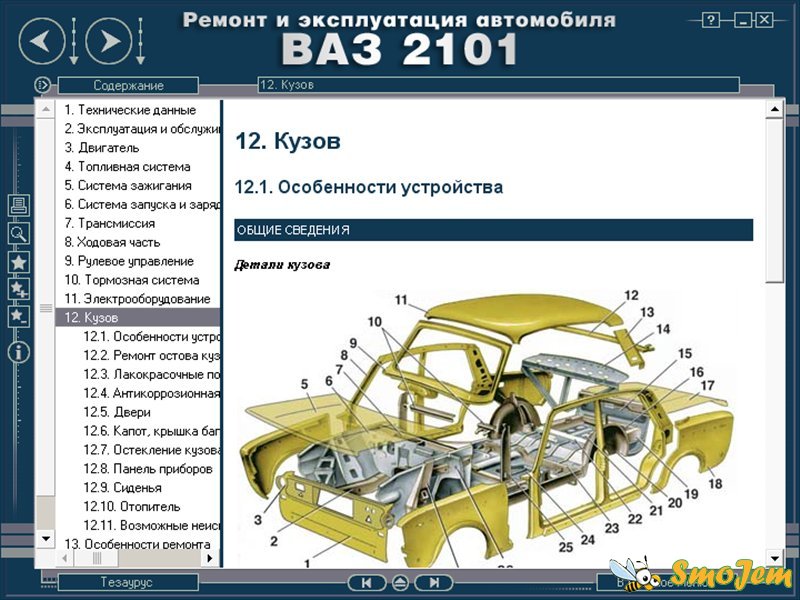800x600 pixels.
Task: Click the article vertical scrollbar thumb
Action: (774, 200)
